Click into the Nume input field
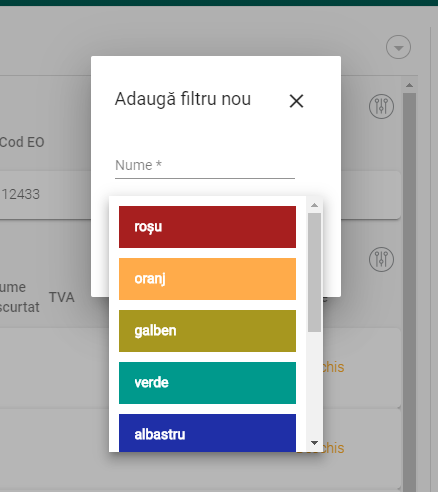 (x=205, y=165)
